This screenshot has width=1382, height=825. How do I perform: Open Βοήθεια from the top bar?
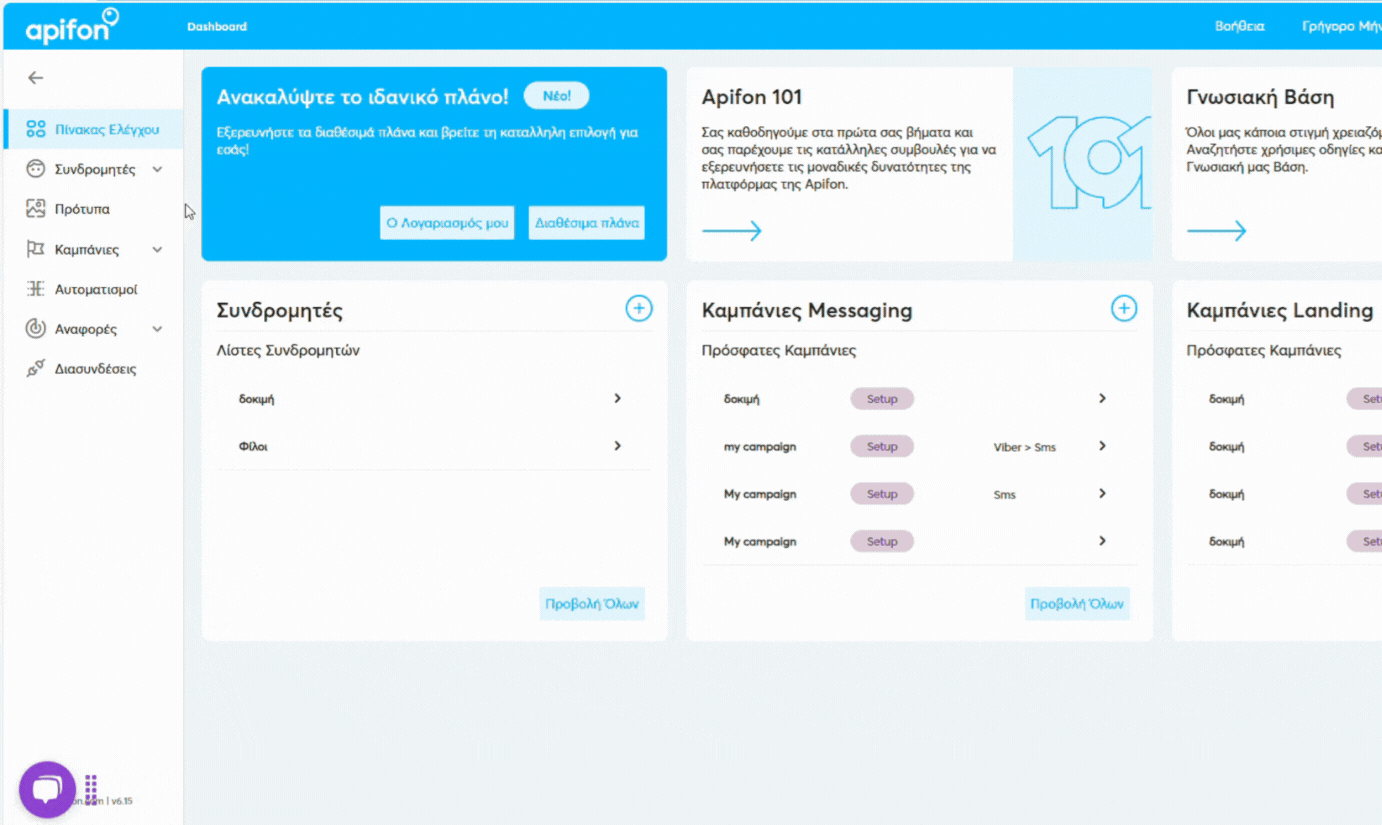(1240, 26)
